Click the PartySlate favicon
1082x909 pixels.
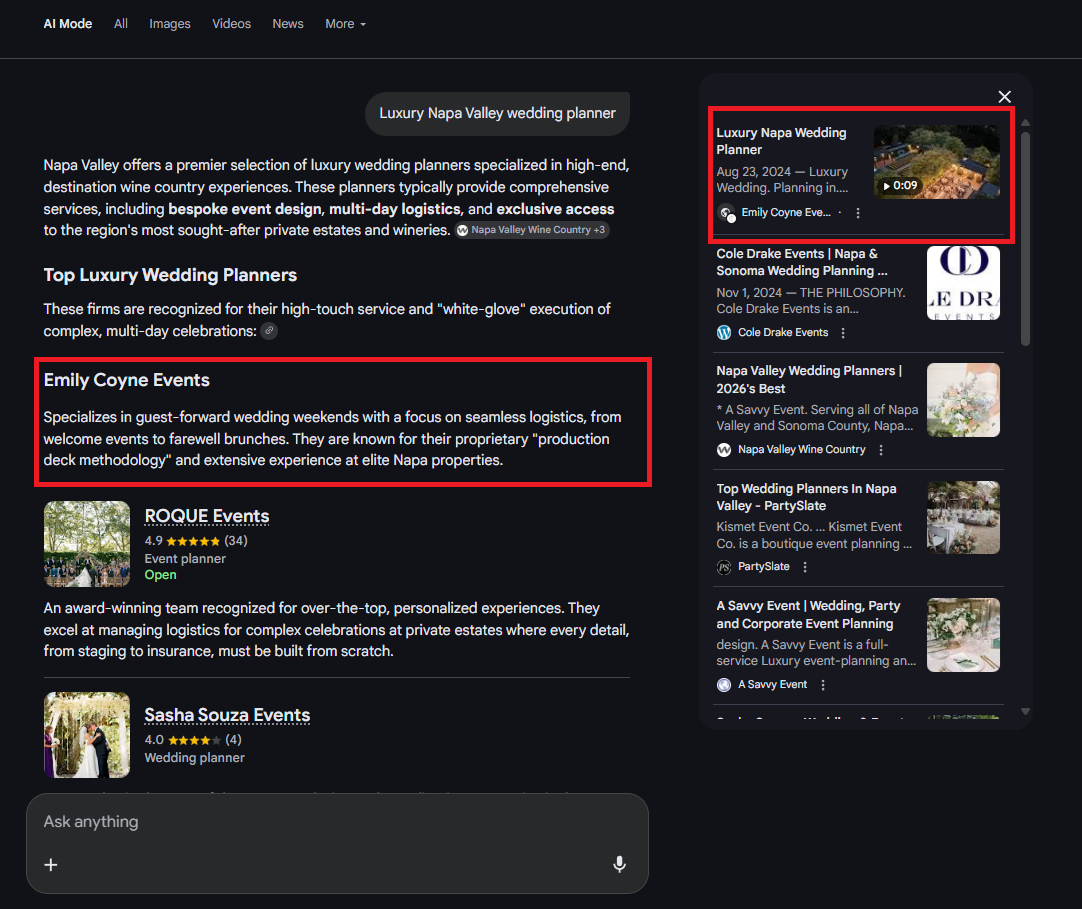tap(724, 567)
